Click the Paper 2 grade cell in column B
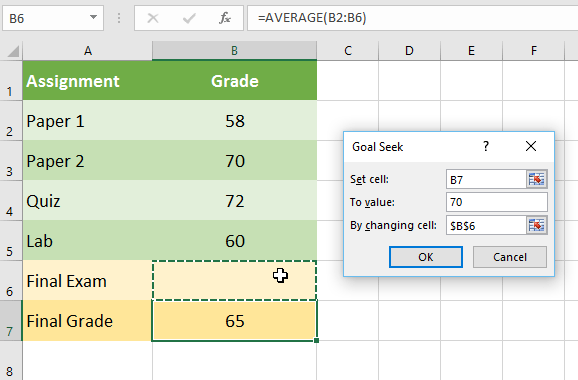This screenshot has height=380, width=578. point(234,160)
